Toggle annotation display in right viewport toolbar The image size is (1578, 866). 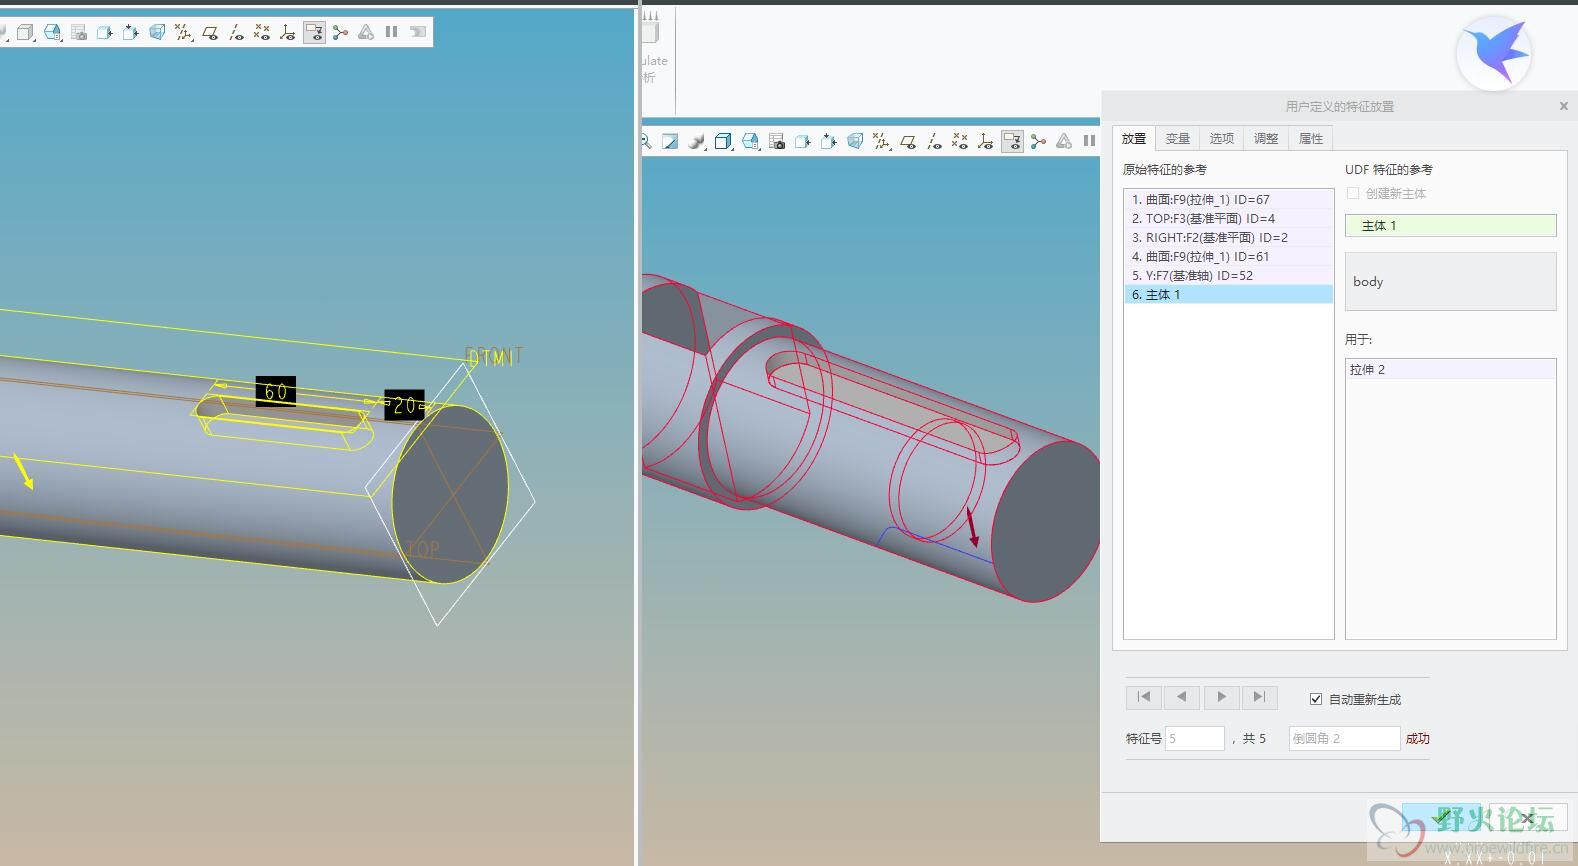[x=1012, y=142]
